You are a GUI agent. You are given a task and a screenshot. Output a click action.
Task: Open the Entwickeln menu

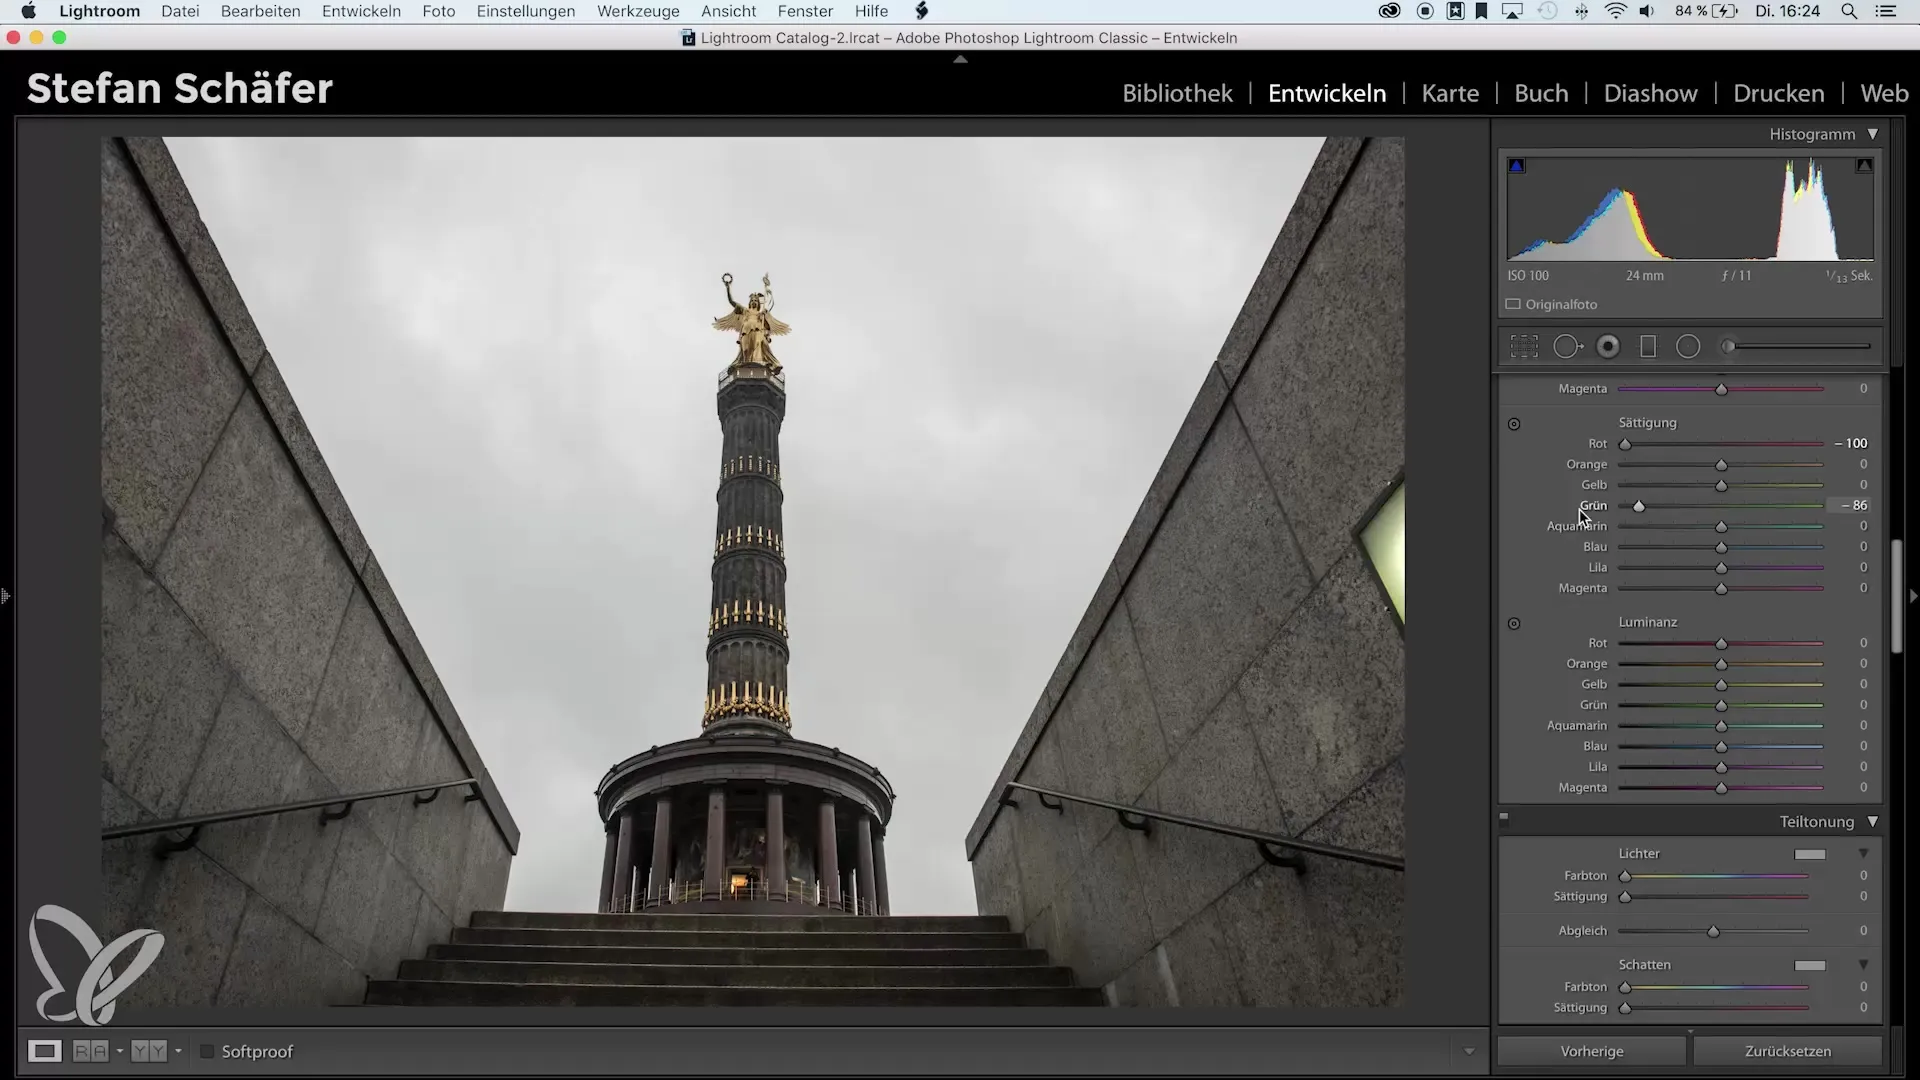tap(361, 11)
